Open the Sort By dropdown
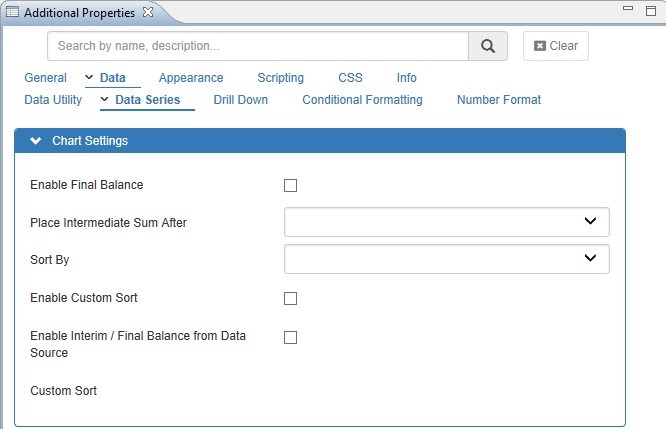Viewport: 666px width, 429px height. point(447,259)
